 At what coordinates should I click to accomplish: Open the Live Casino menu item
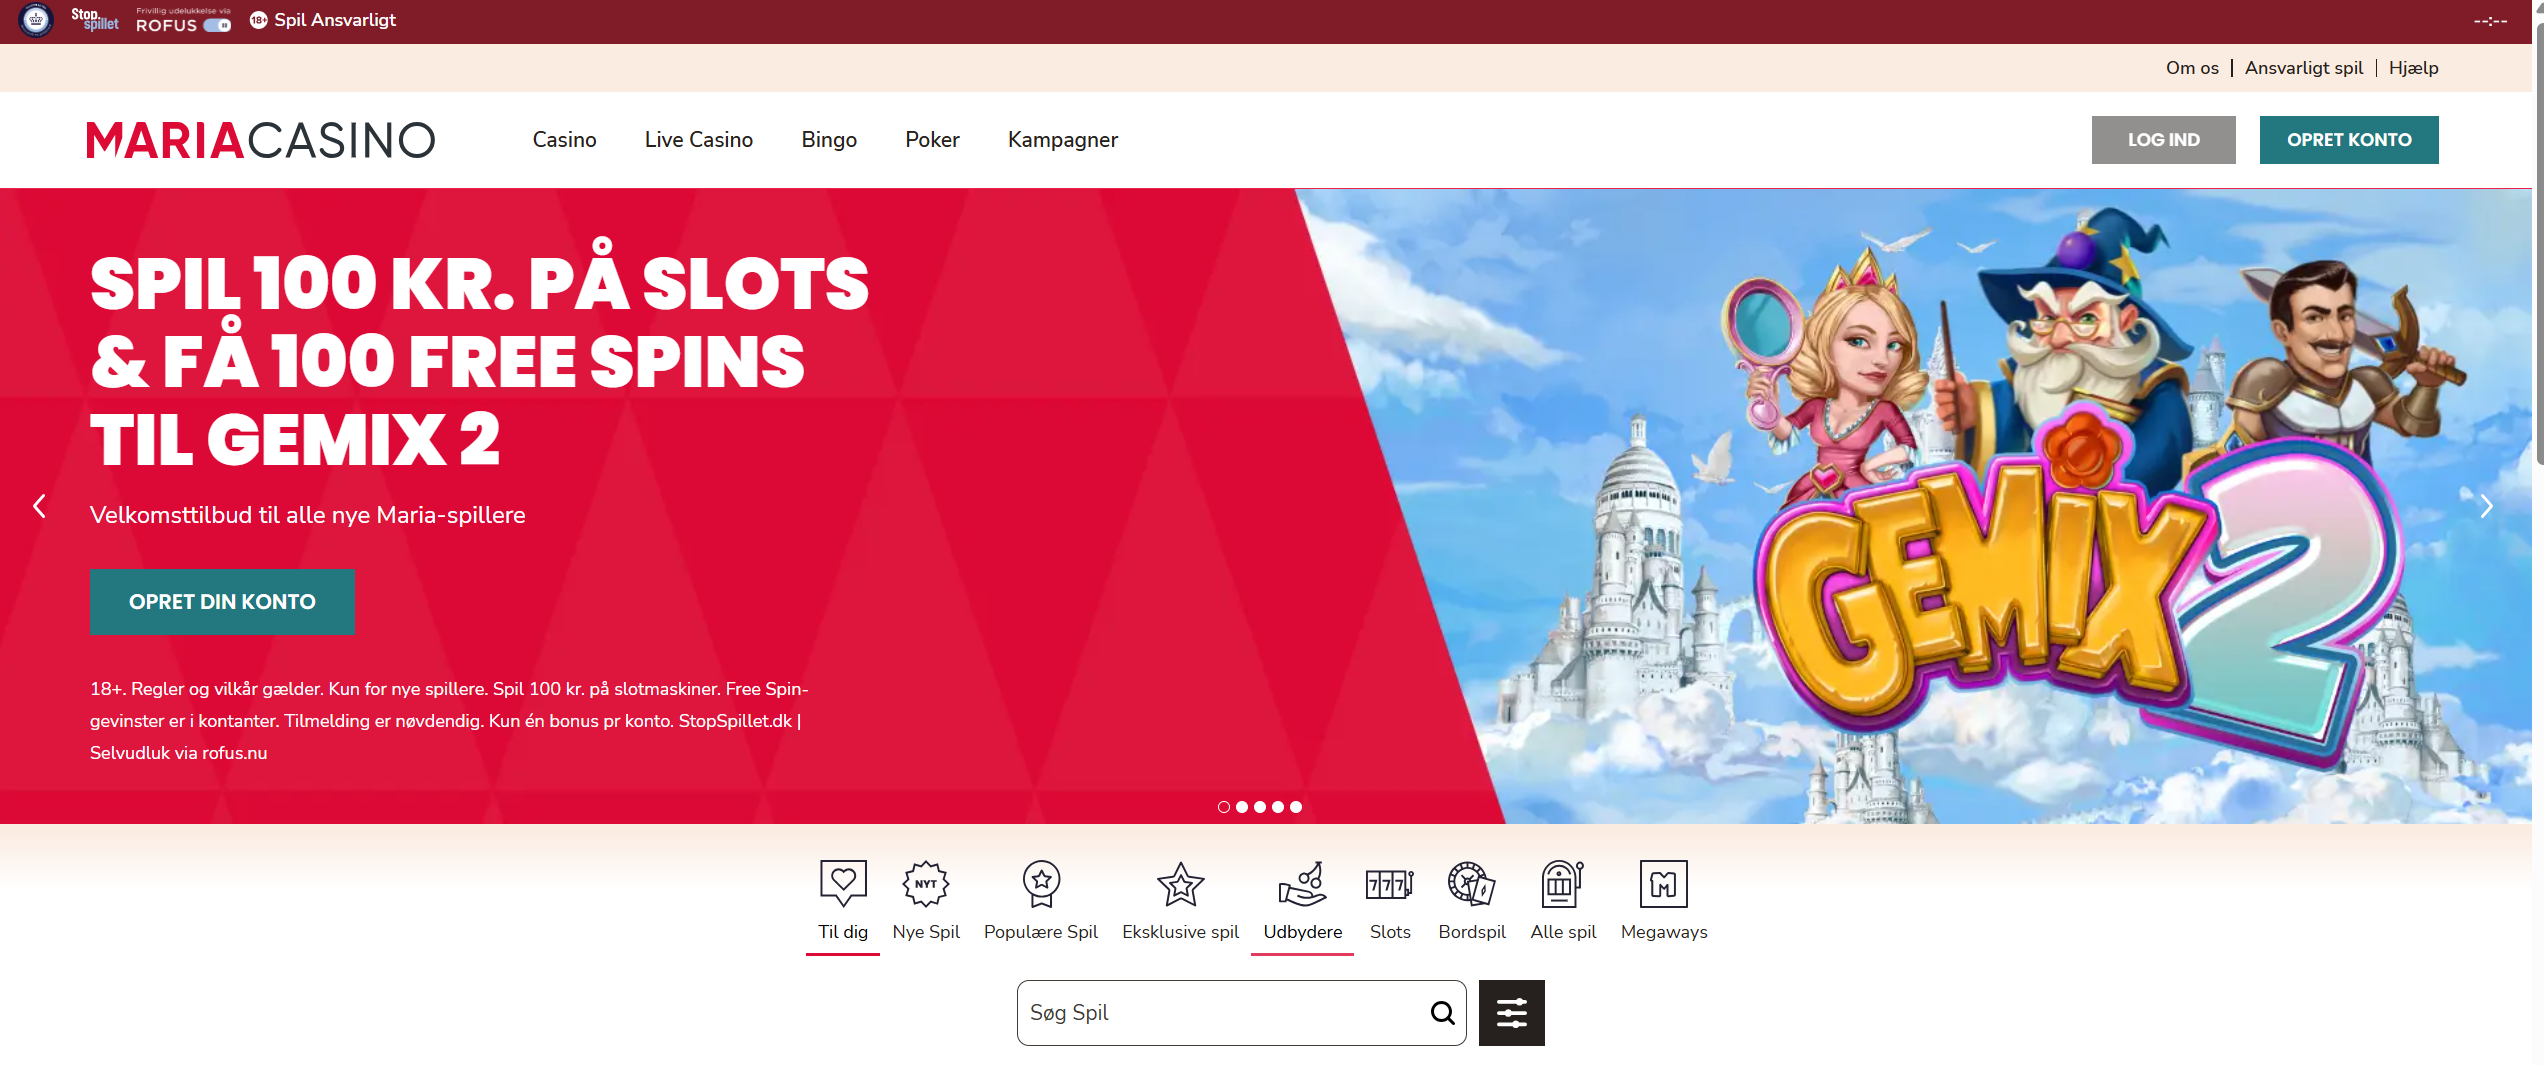tap(699, 140)
